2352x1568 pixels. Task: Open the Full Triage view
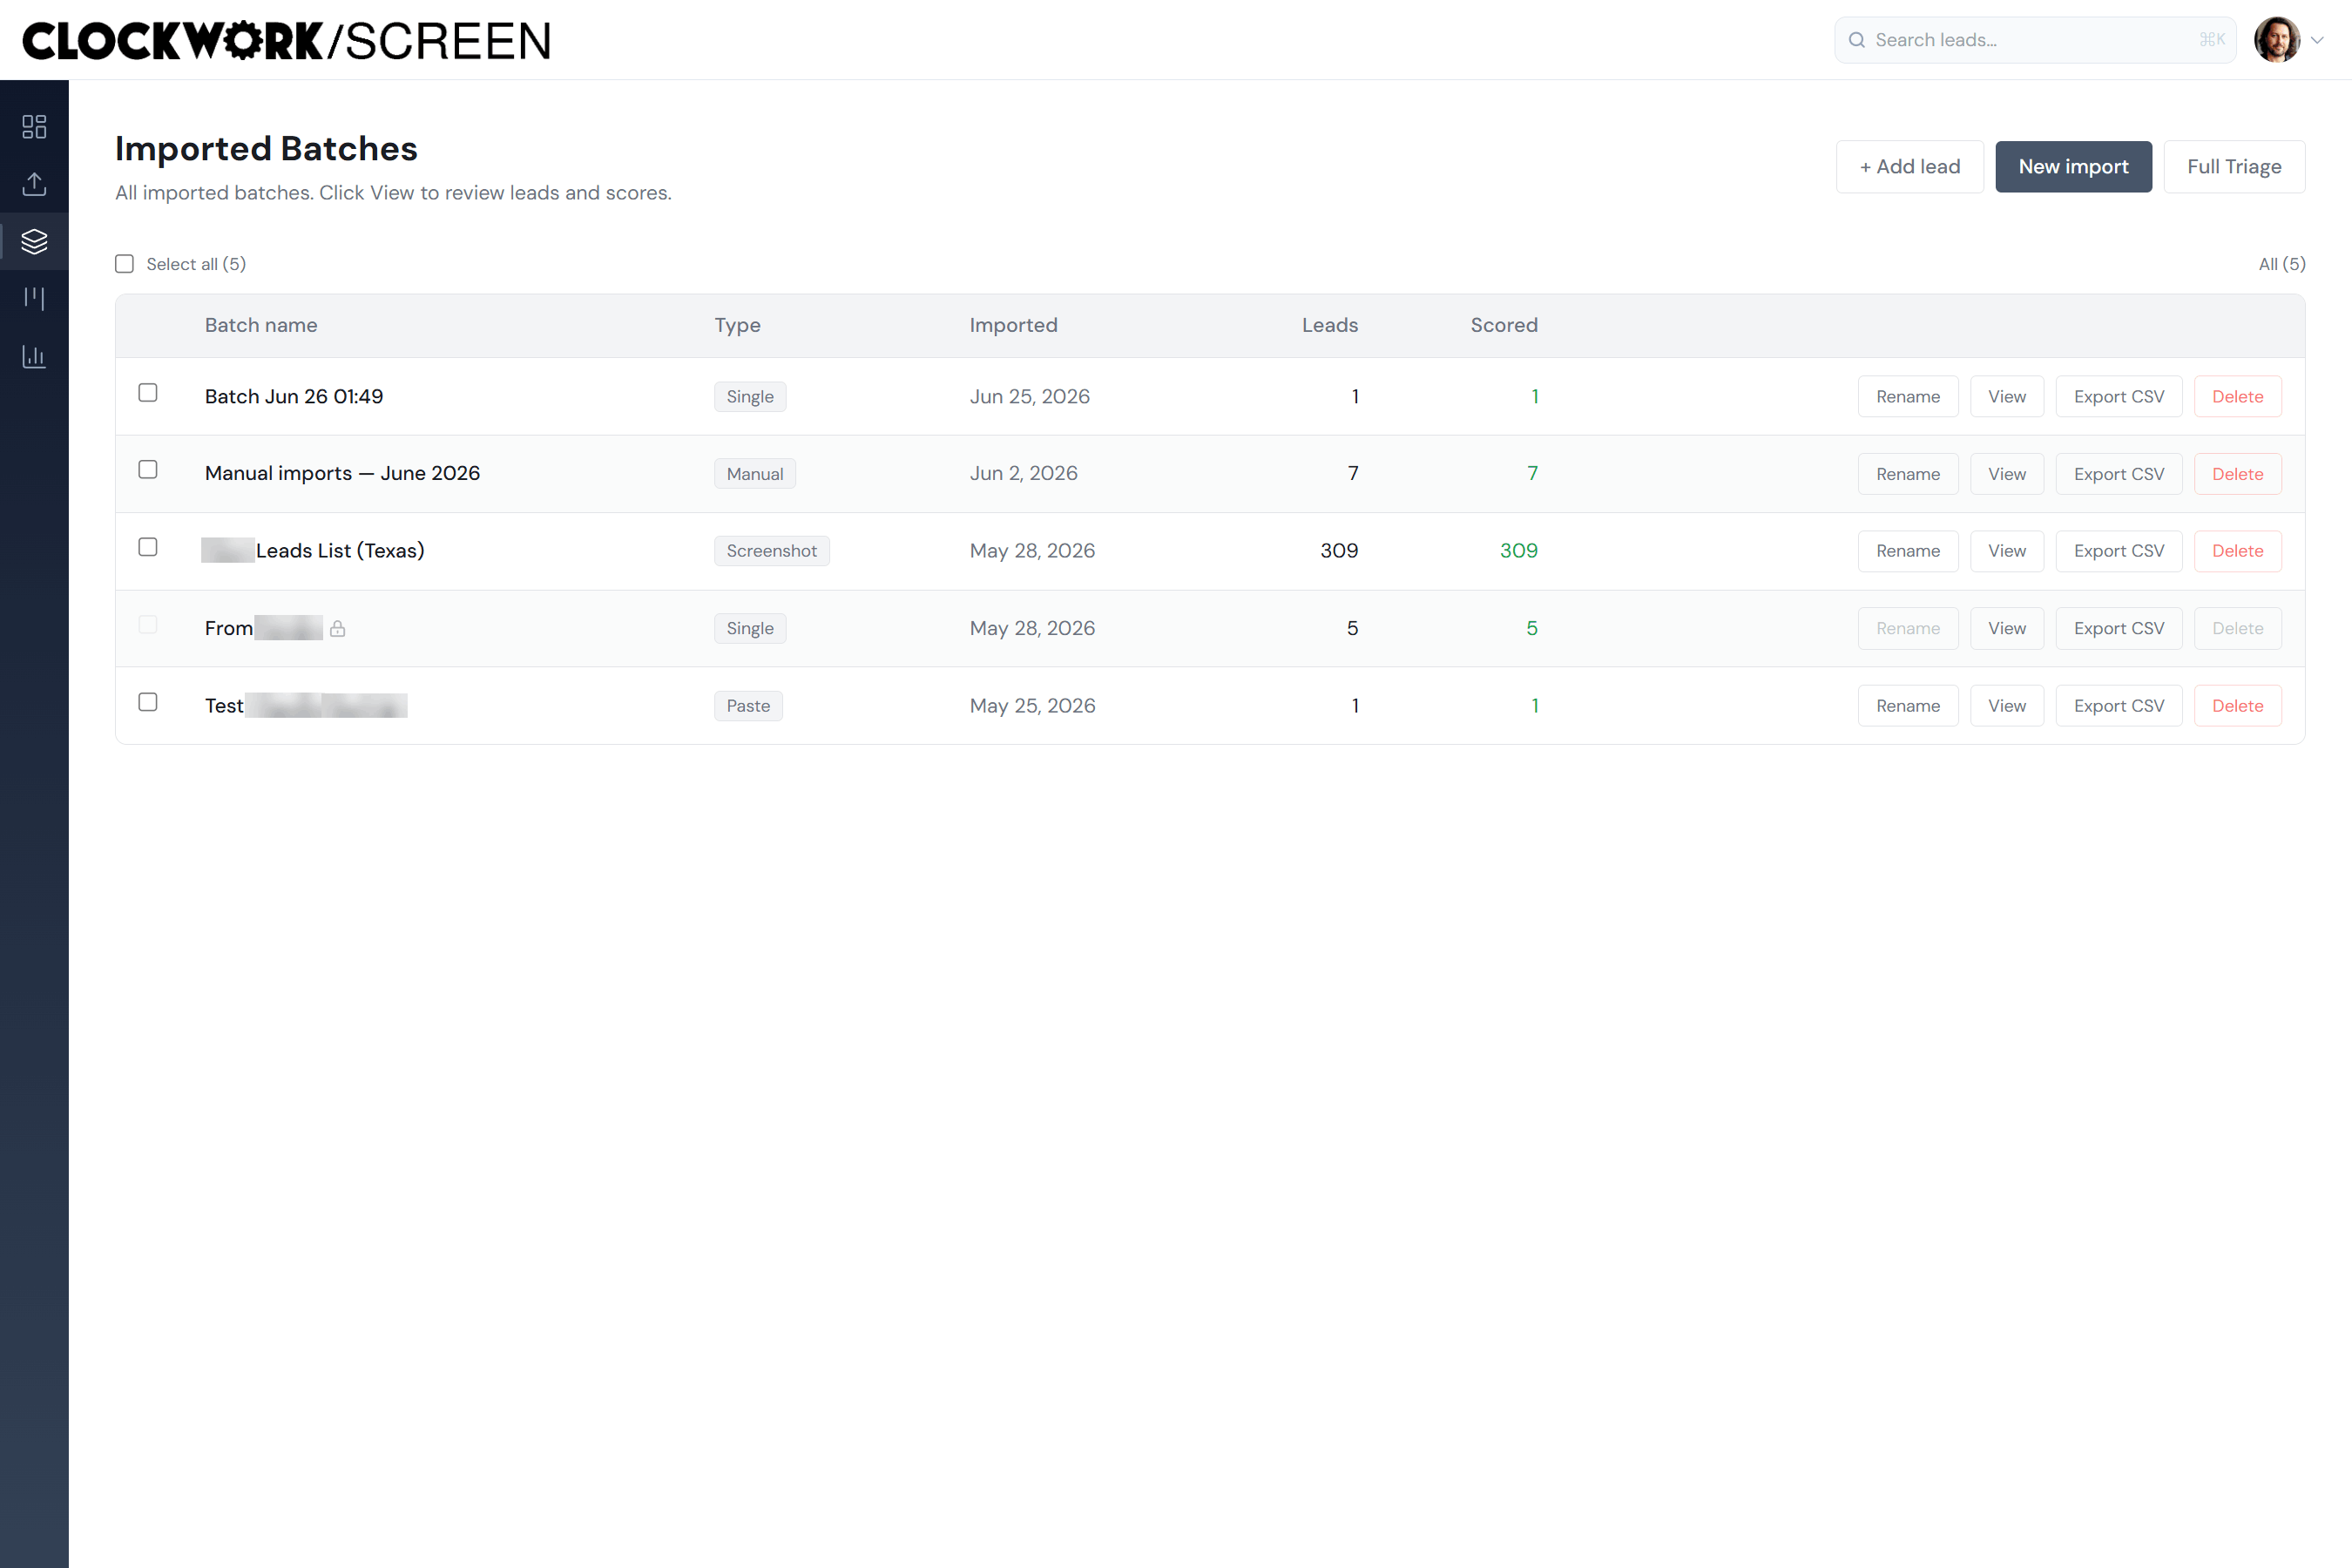[x=2234, y=167]
